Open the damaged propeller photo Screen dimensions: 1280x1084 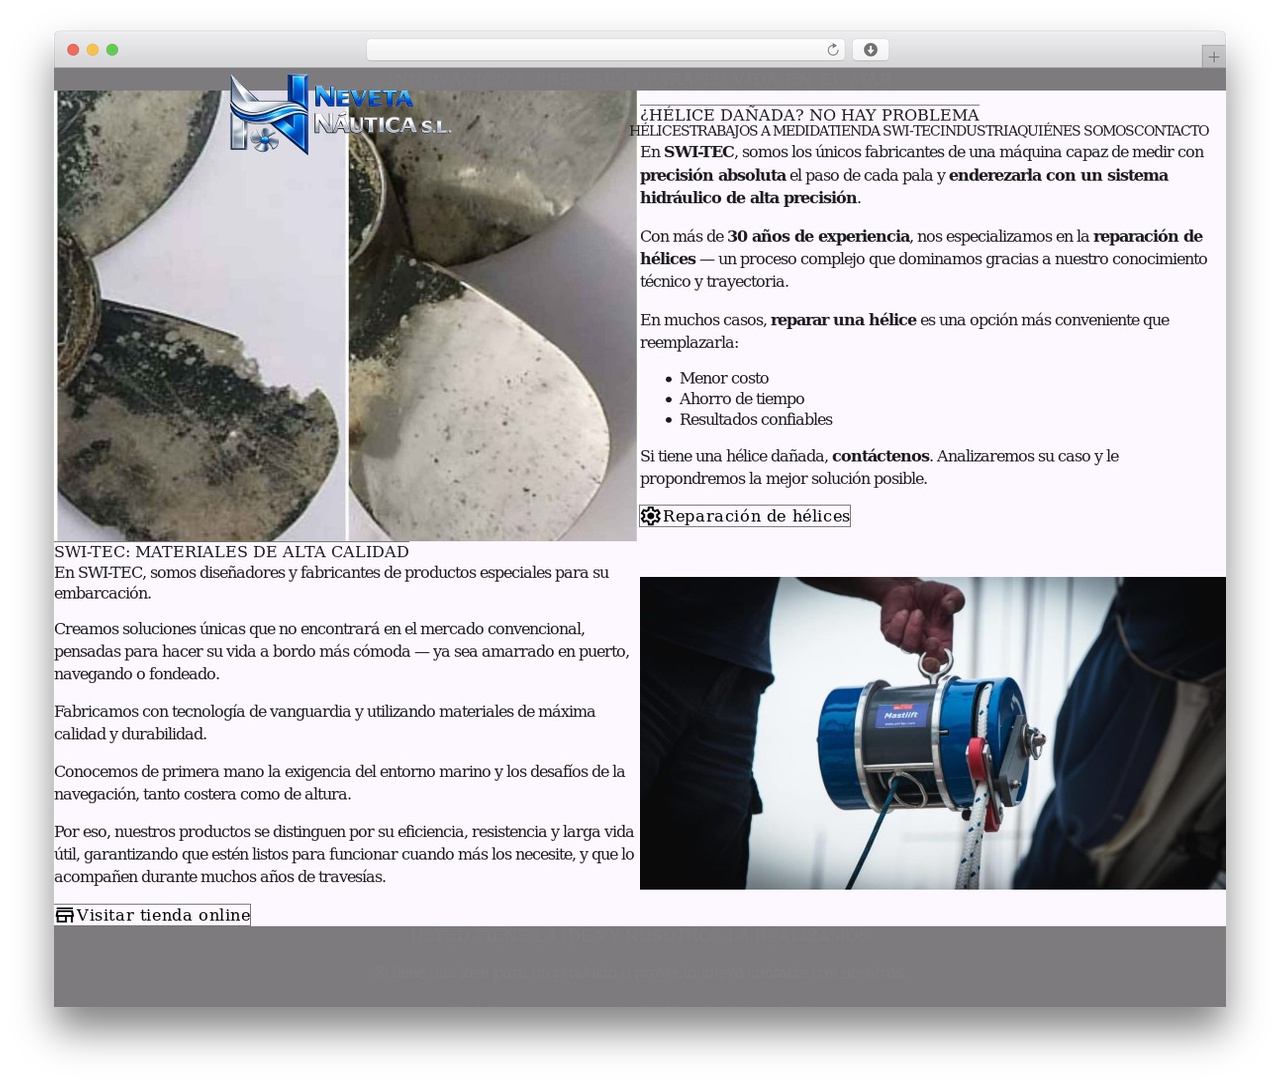(346, 316)
